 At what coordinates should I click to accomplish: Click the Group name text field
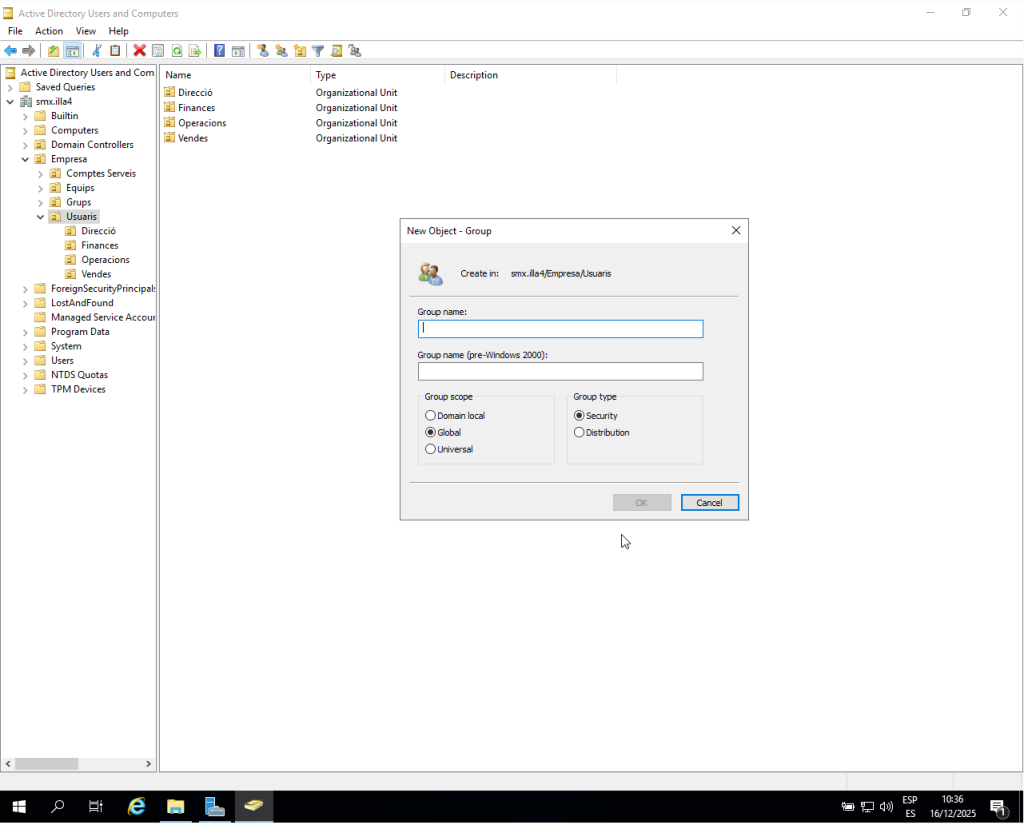560,329
